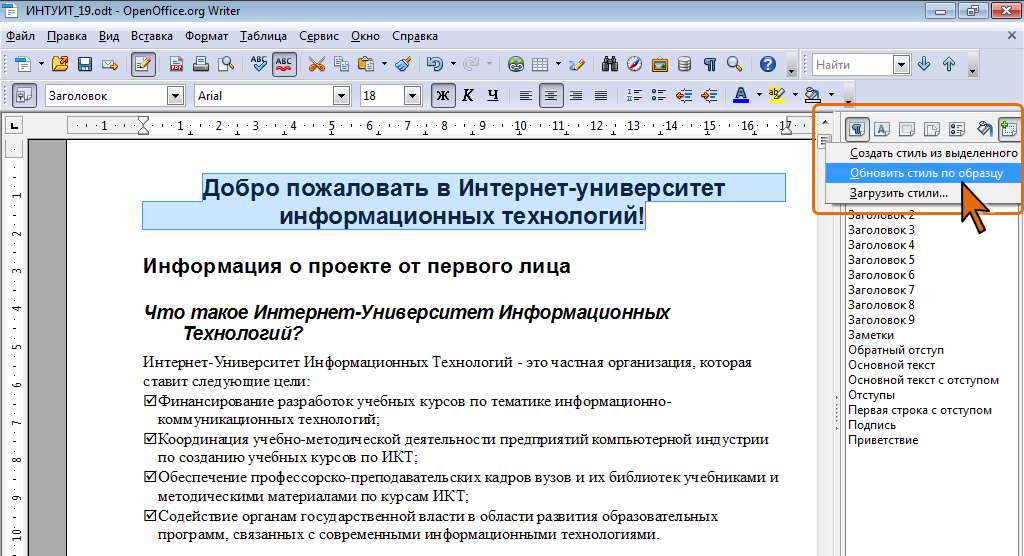Export directly as PDF icon
Screen dimensions: 1024x556
click(x=176, y=64)
